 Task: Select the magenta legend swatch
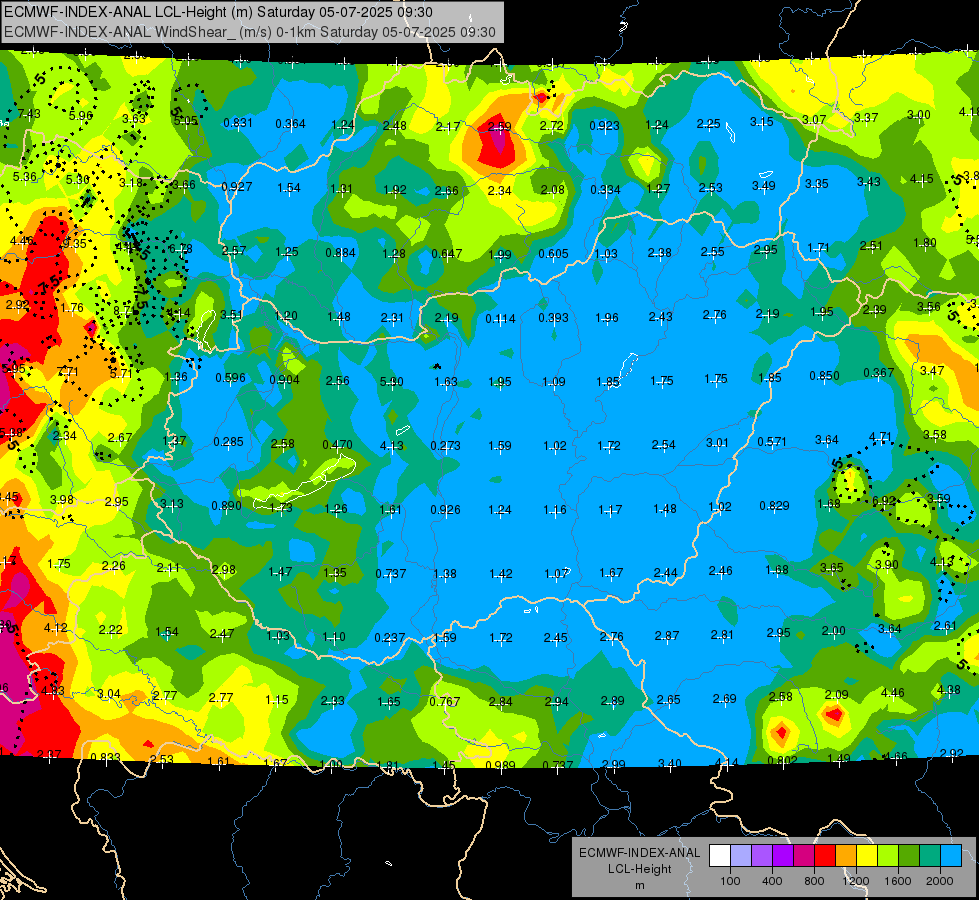(804, 855)
